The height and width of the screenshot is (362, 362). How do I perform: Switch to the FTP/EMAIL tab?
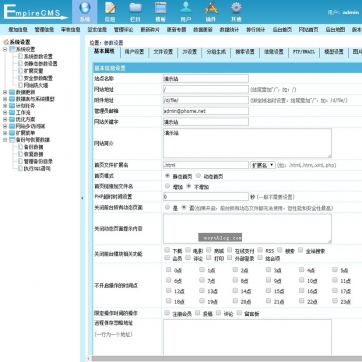(304, 52)
